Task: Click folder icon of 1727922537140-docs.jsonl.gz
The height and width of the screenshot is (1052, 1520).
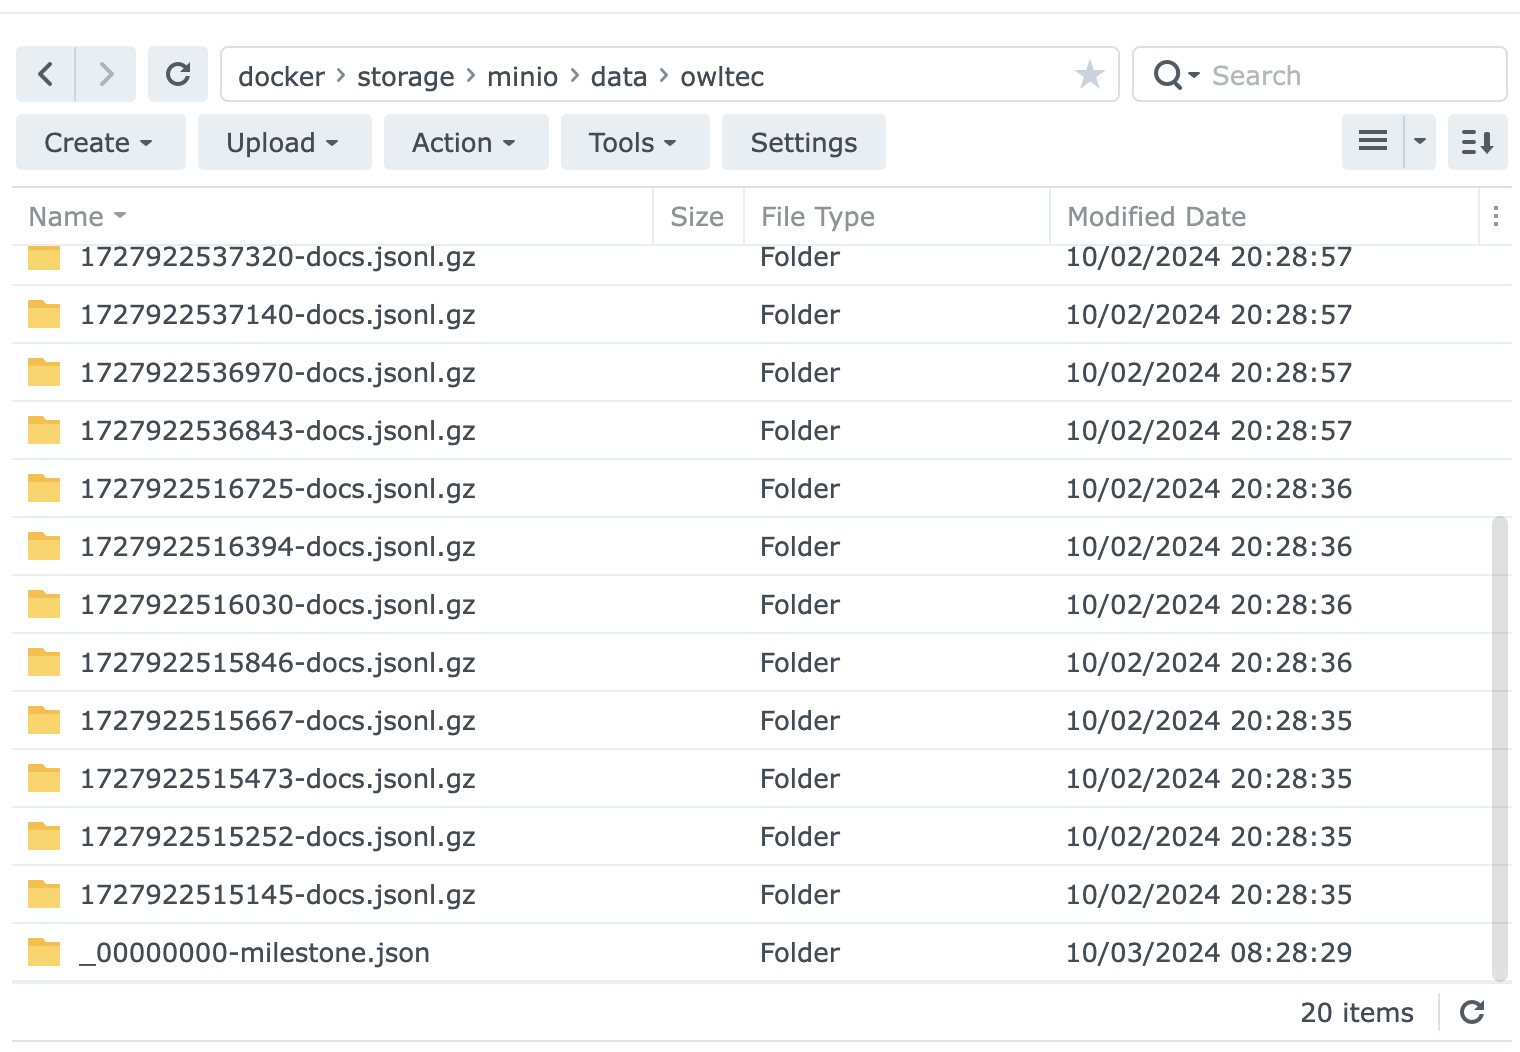Action: 44,314
